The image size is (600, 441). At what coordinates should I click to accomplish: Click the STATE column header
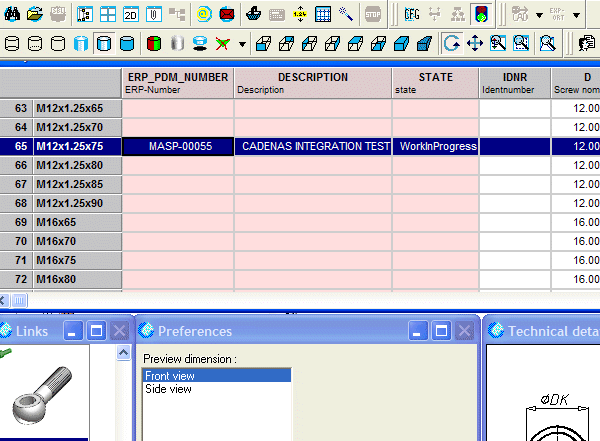click(x=435, y=83)
